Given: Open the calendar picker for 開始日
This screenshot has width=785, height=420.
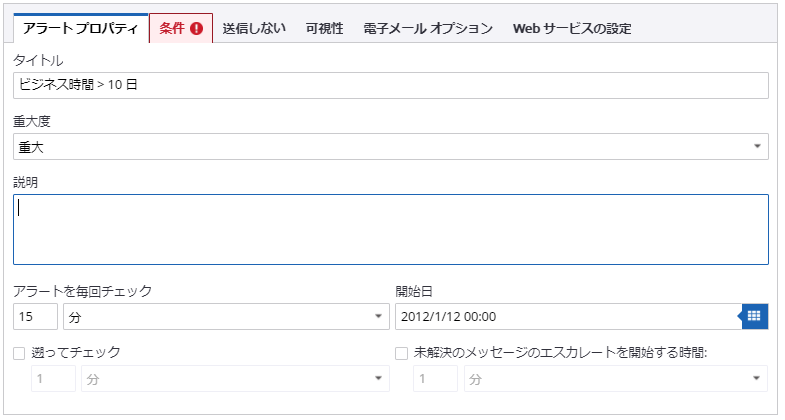Looking at the screenshot, I should pos(754,316).
